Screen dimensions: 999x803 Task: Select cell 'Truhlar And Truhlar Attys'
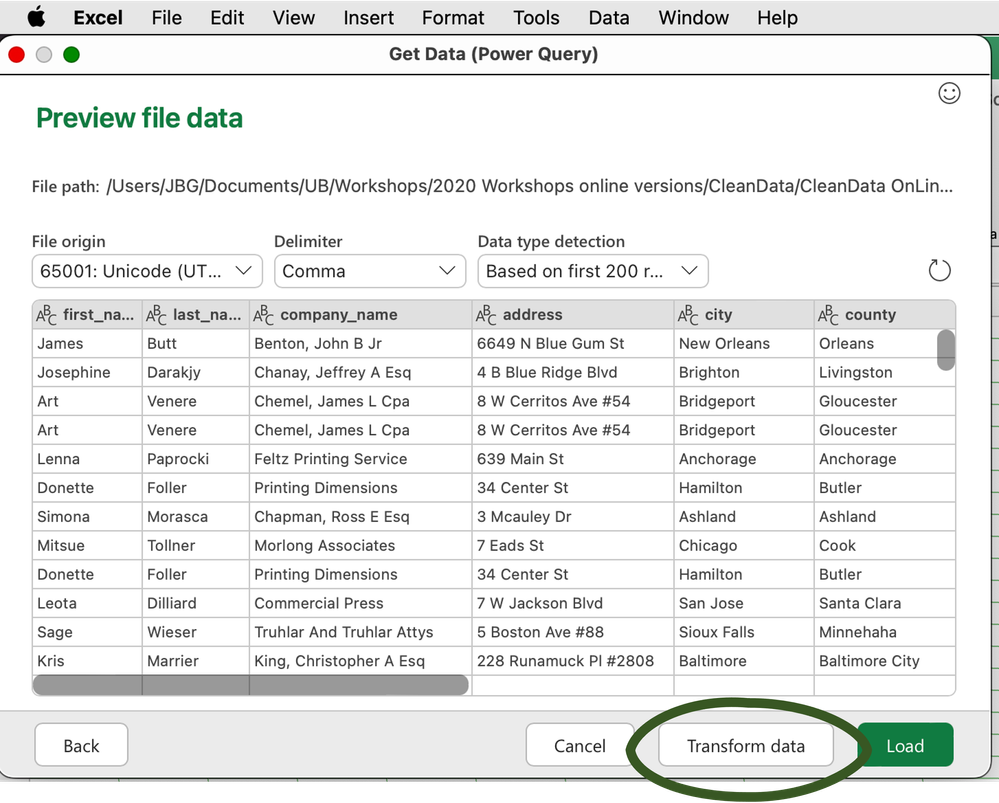tap(361, 632)
